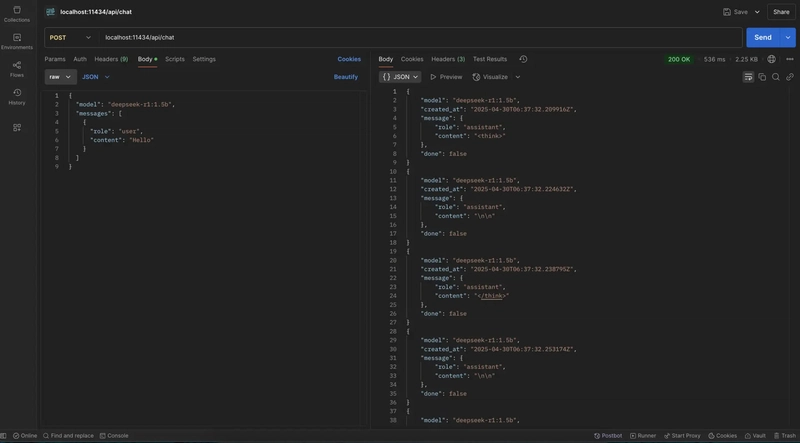This screenshot has width=800, height=443.
Task: Click the configure workspace sidebar icon
Action: 17,128
